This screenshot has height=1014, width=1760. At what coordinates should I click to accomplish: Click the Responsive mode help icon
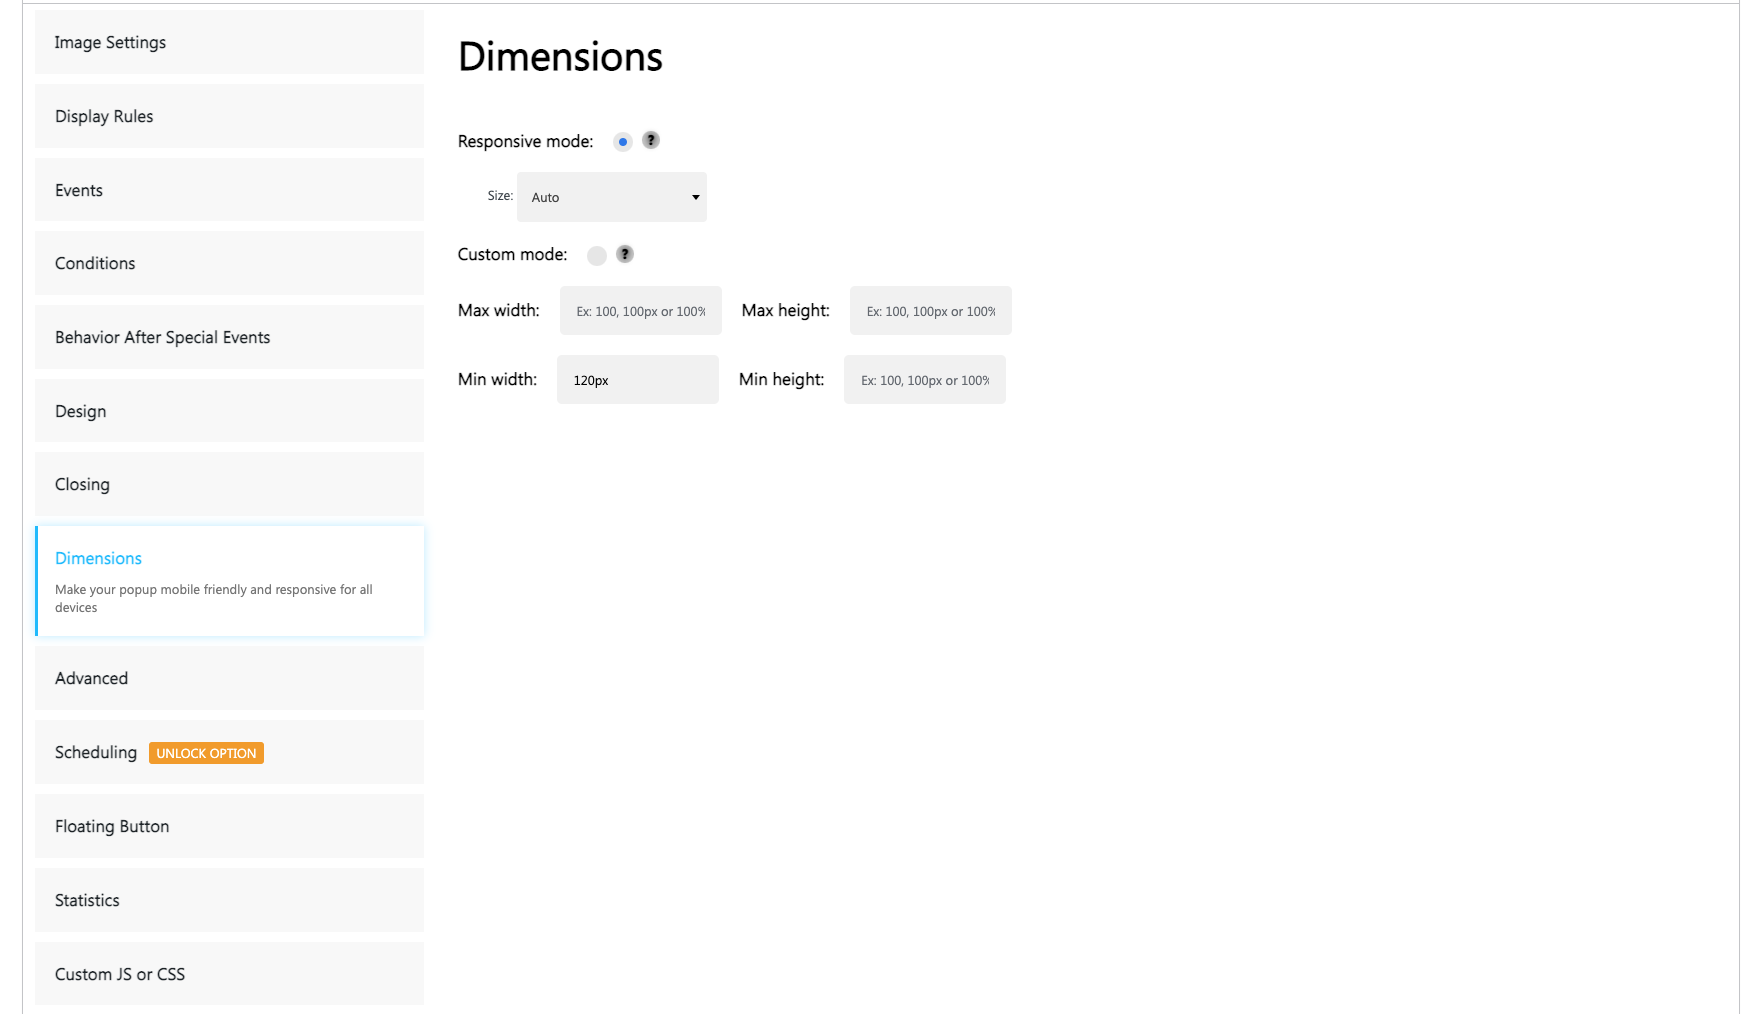pyautogui.click(x=651, y=140)
